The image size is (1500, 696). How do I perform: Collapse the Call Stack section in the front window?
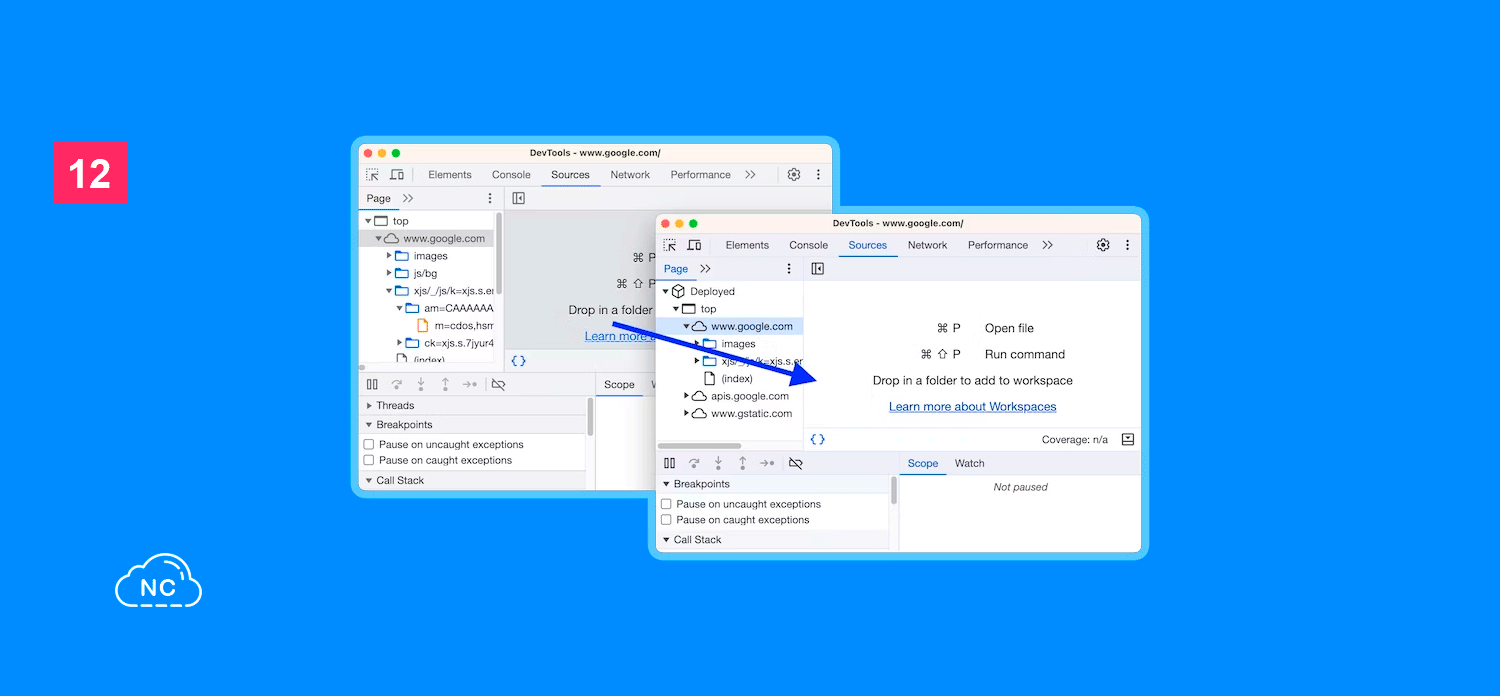[x=665, y=540]
